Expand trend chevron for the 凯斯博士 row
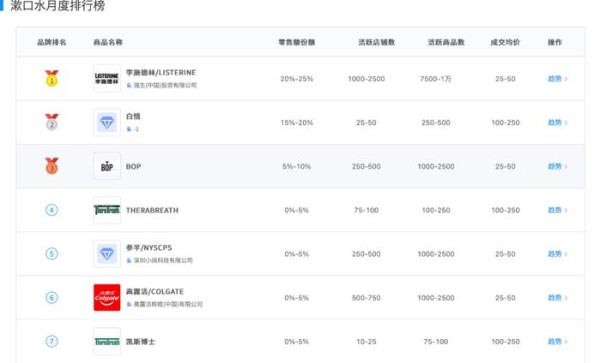This screenshot has height=363, width=600. 566,342
